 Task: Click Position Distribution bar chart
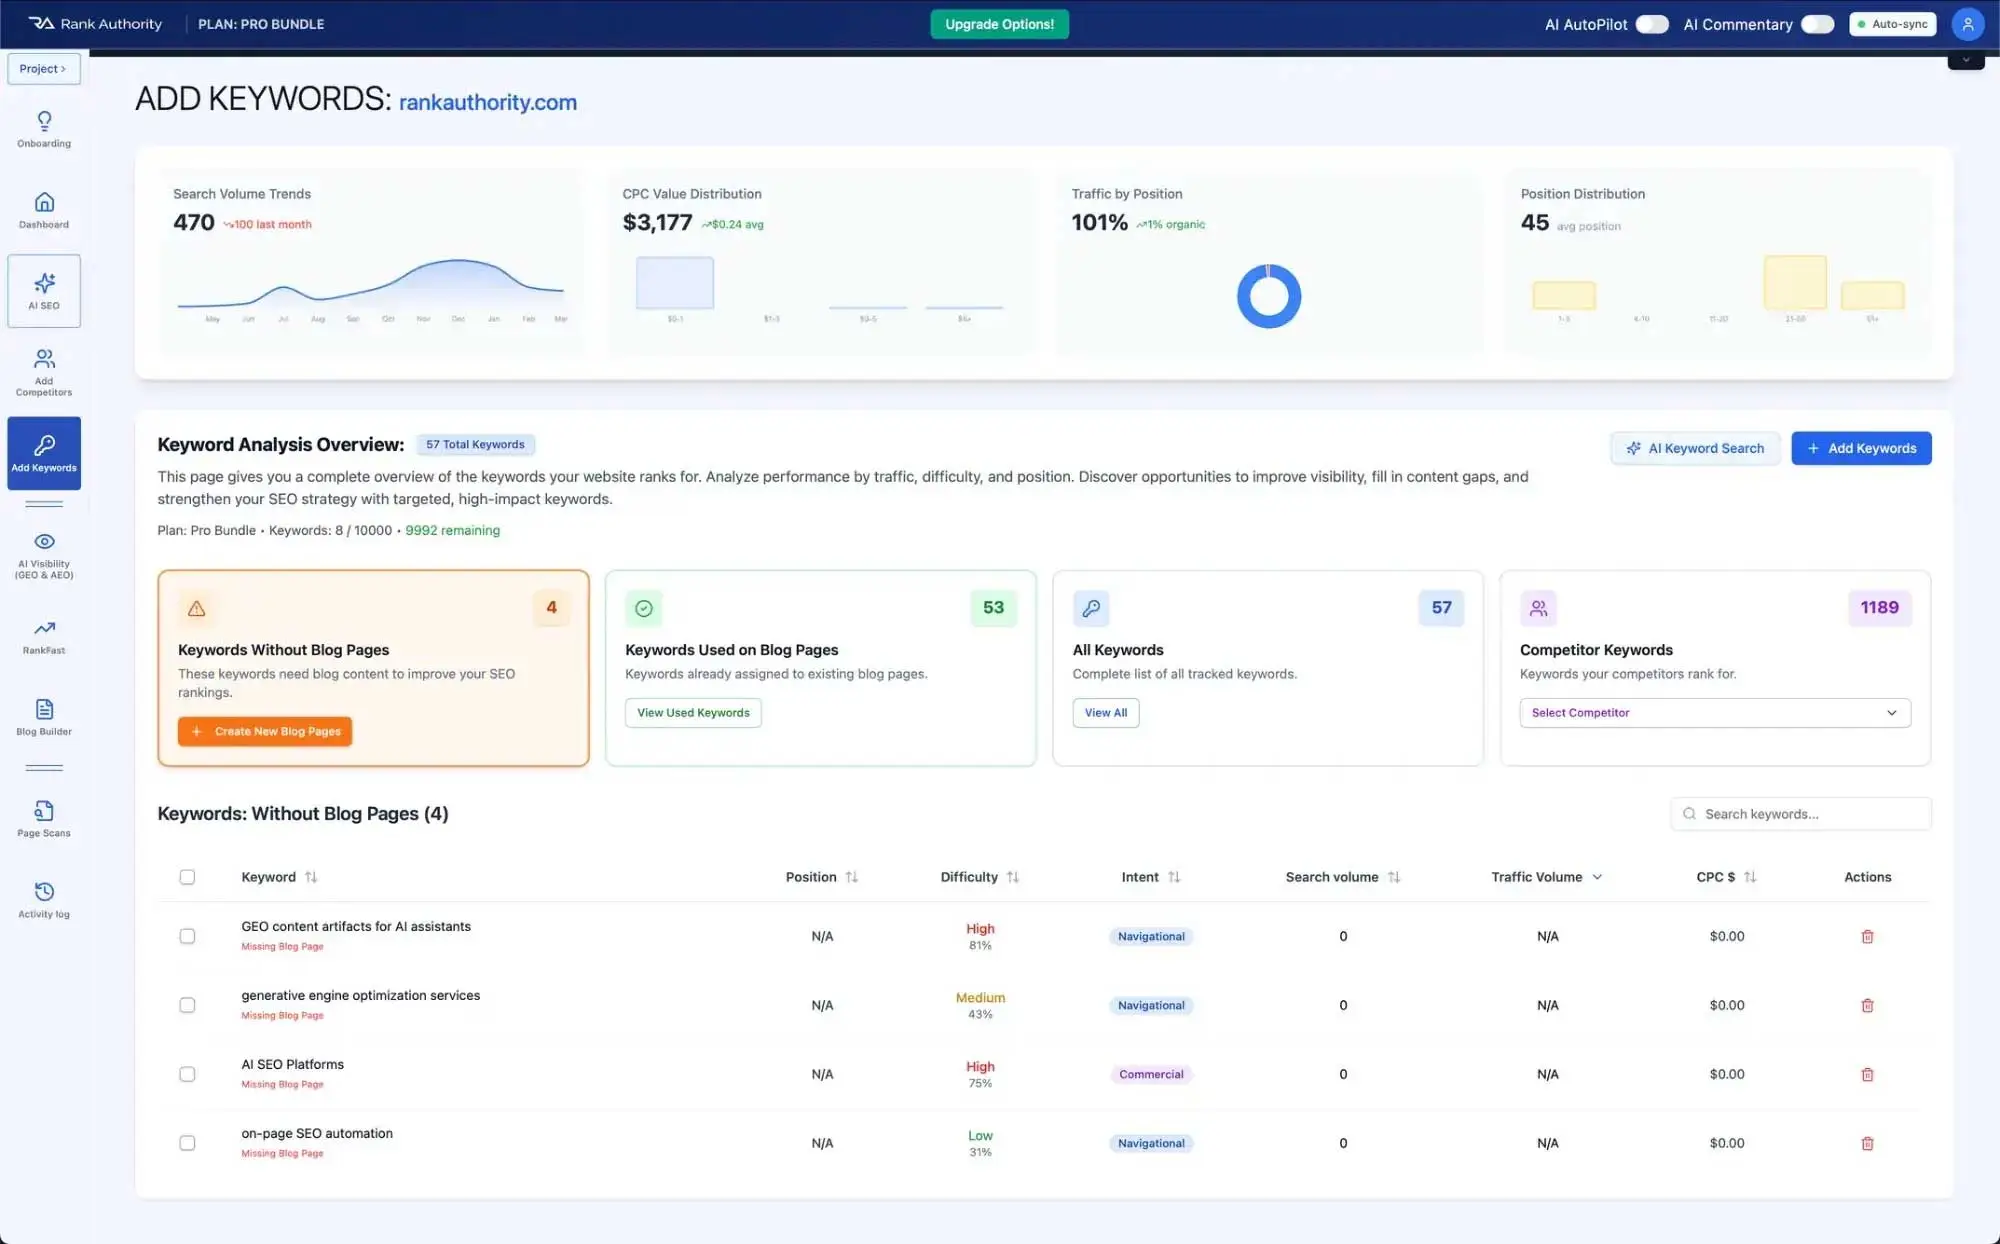pyautogui.click(x=1718, y=288)
